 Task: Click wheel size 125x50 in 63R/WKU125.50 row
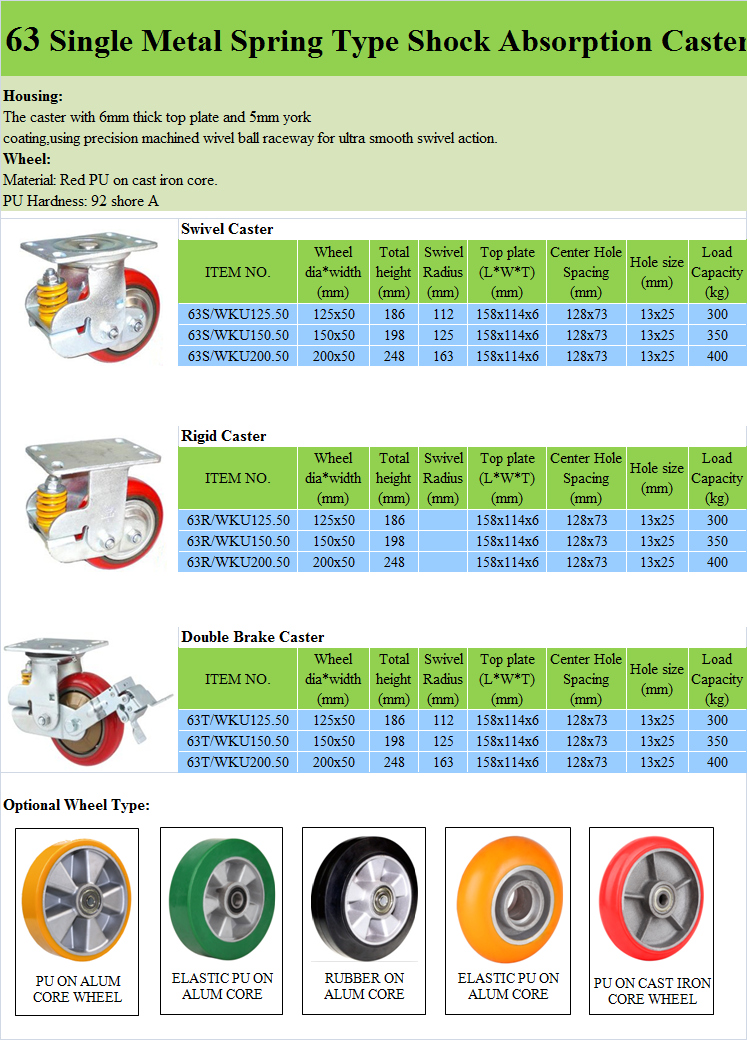pyautogui.click(x=334, y=521)
